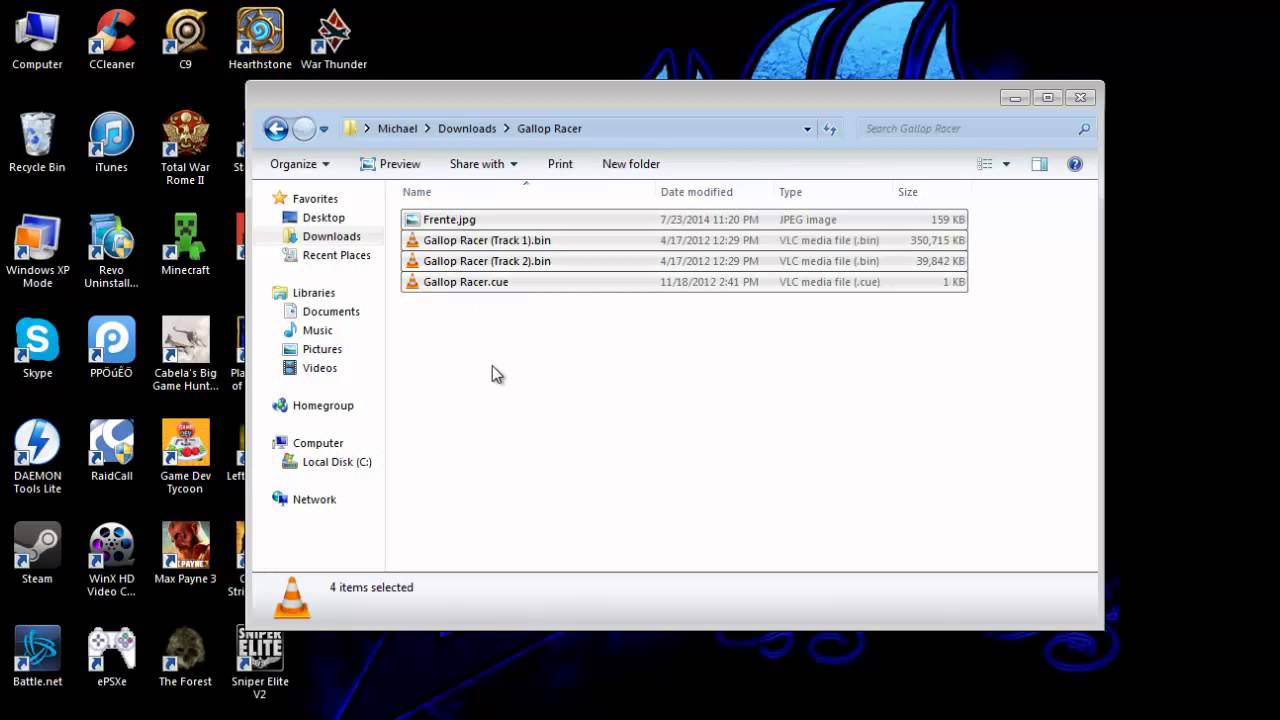The image size is (1280, 720).
Task: Click Gallop Racer in the address breadcrumb
Action: [x=549, y=129]
